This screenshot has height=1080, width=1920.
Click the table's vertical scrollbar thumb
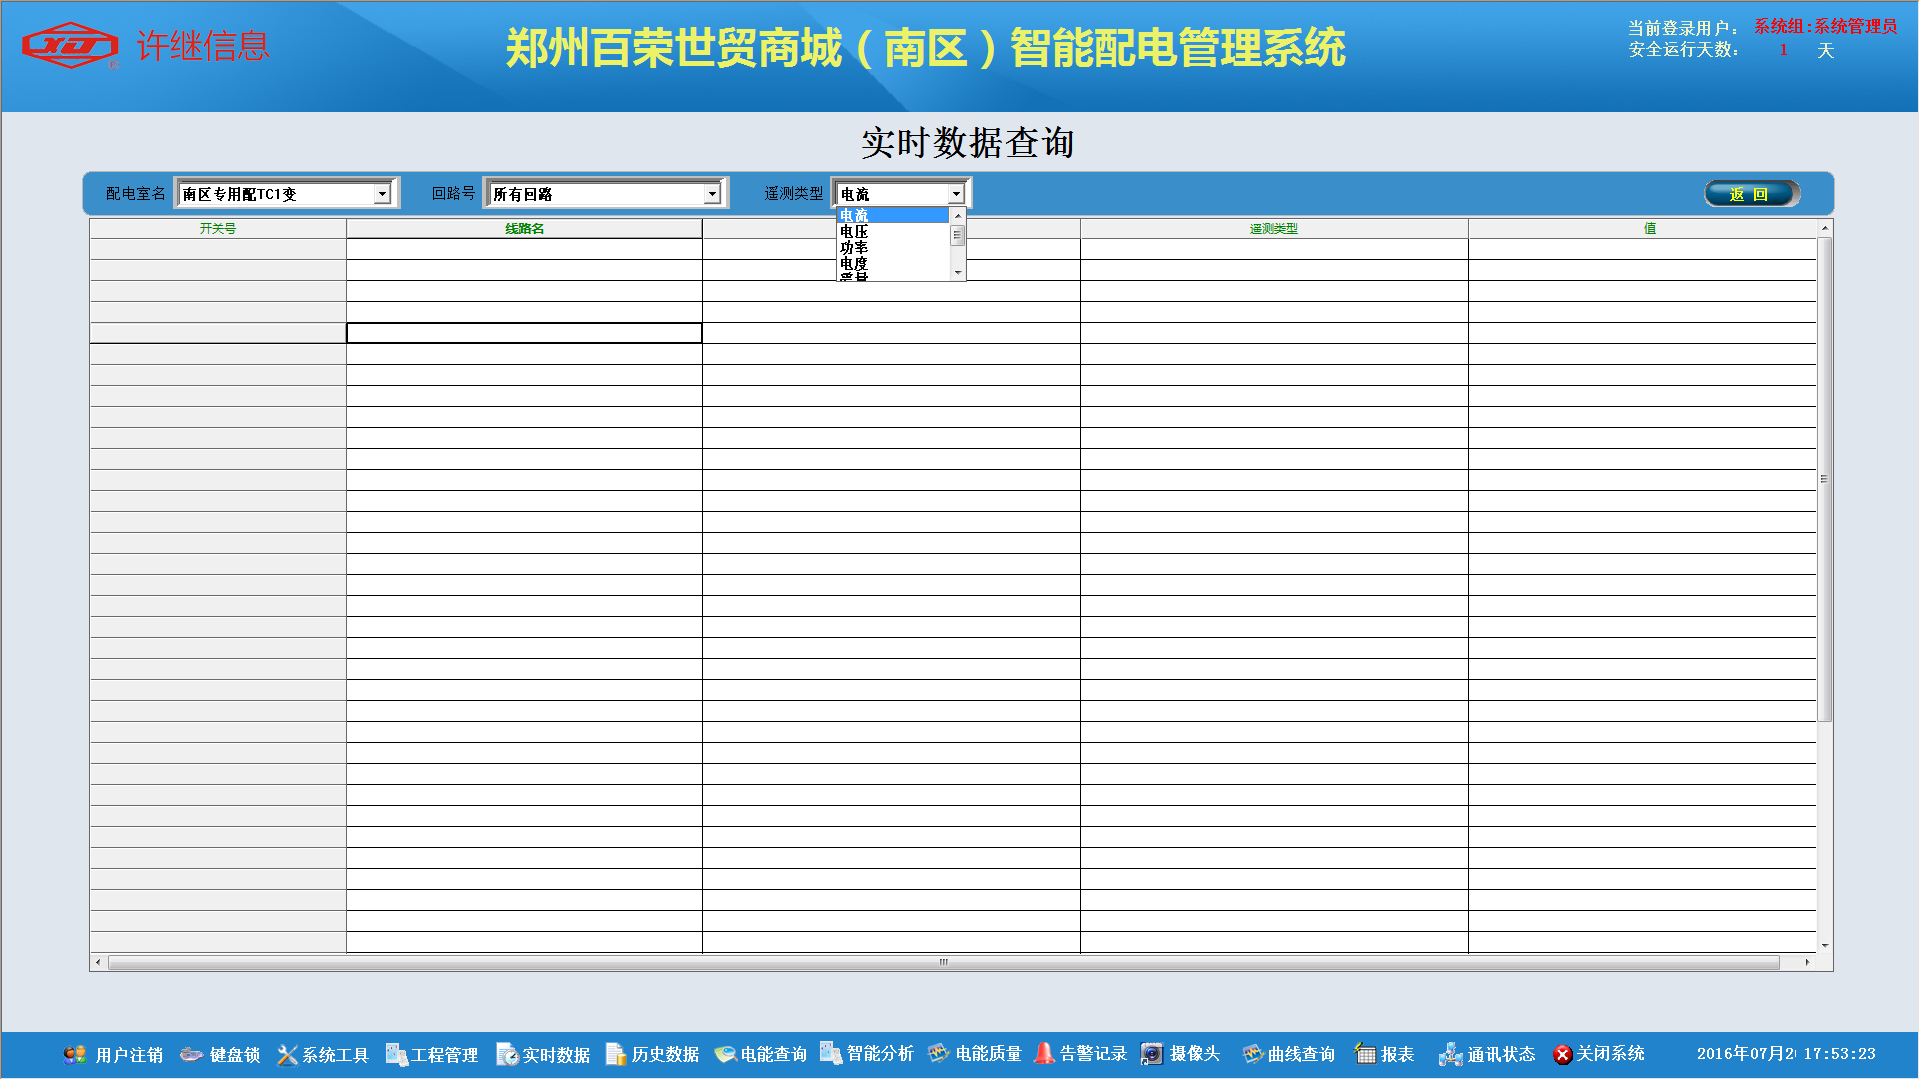tap(1824, 480)
